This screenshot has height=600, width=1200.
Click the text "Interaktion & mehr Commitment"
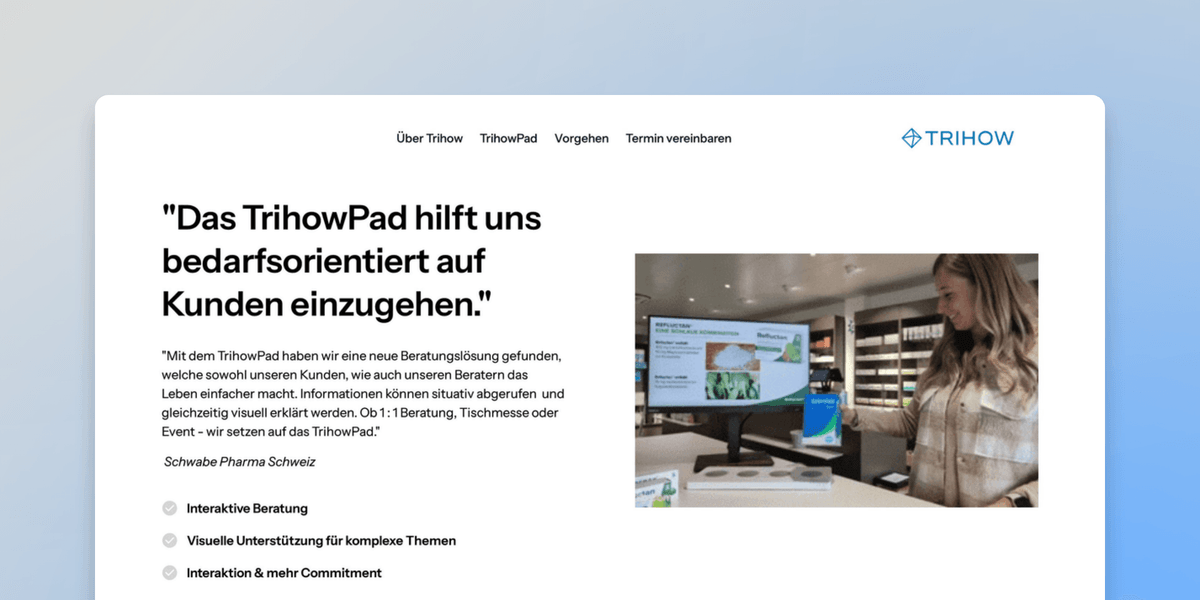[284, 573]
